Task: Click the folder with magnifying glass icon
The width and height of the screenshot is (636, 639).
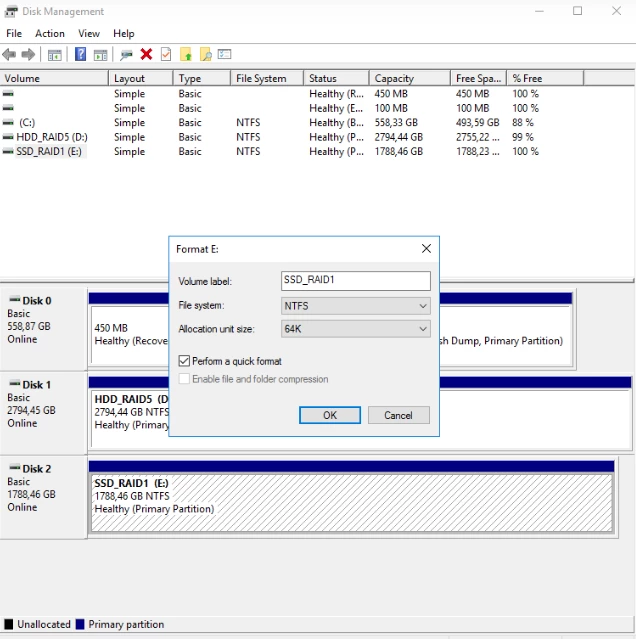Action: 206,54
